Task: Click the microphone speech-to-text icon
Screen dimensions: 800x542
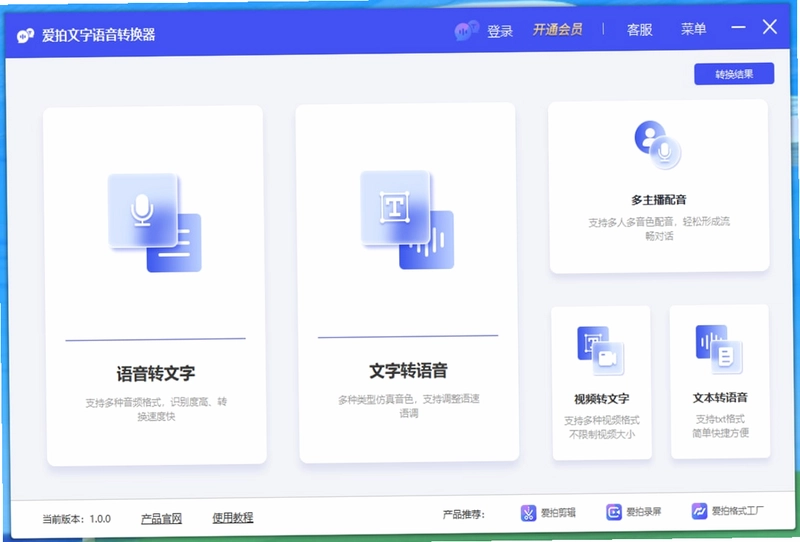Action: tap(155, 223)
